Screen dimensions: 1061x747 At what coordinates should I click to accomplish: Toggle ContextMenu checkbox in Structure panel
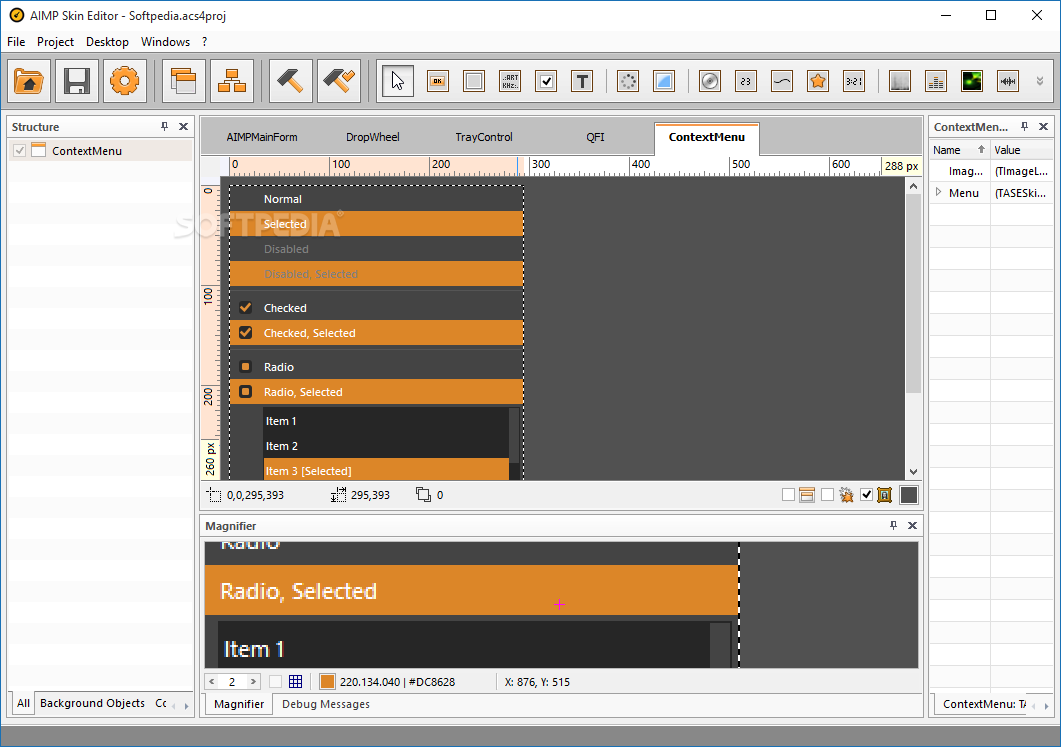20,150
